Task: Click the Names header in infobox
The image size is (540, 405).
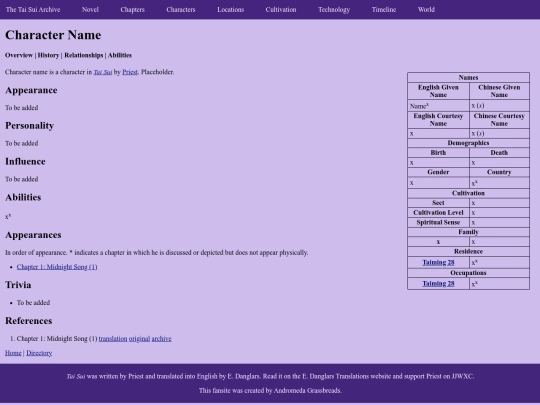Action: click(468, 77)
